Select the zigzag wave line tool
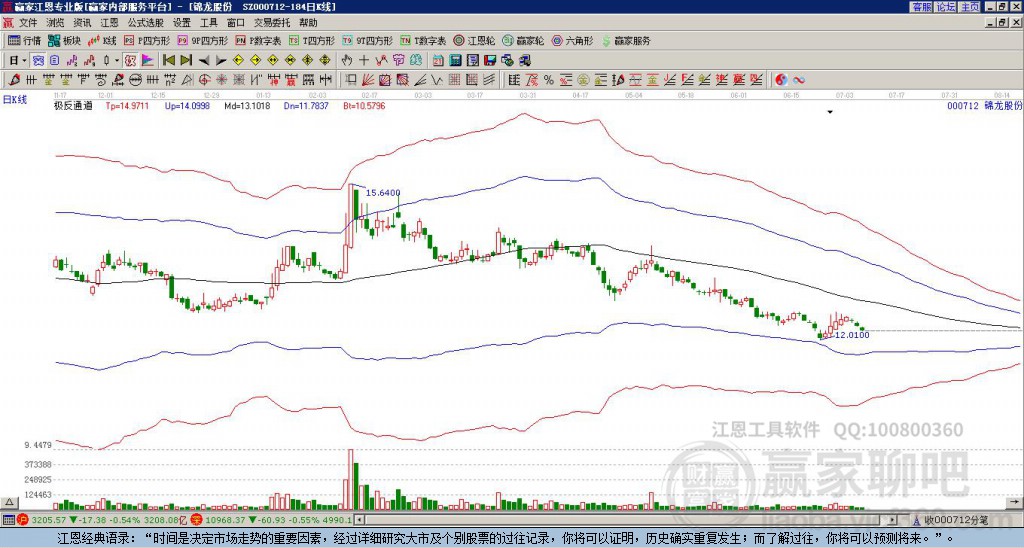 (x=436, y=80)
